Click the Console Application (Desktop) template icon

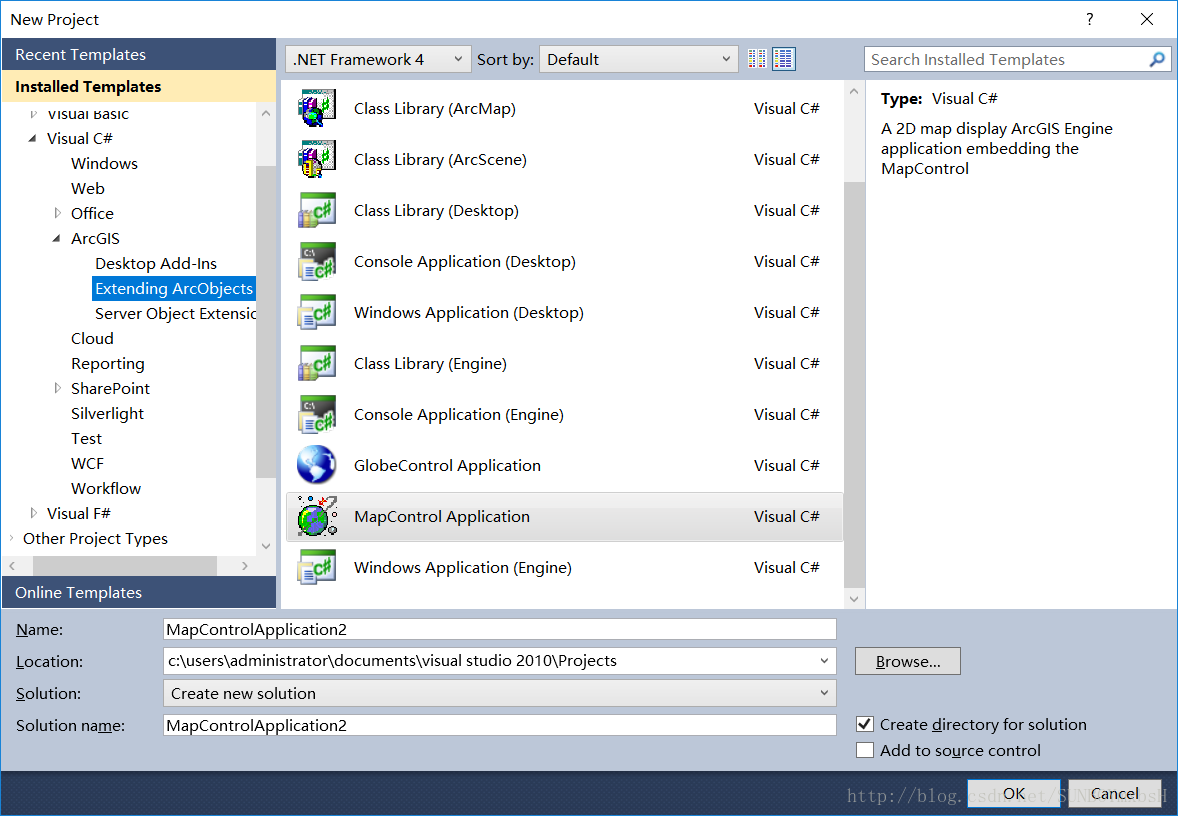[316, 261]
